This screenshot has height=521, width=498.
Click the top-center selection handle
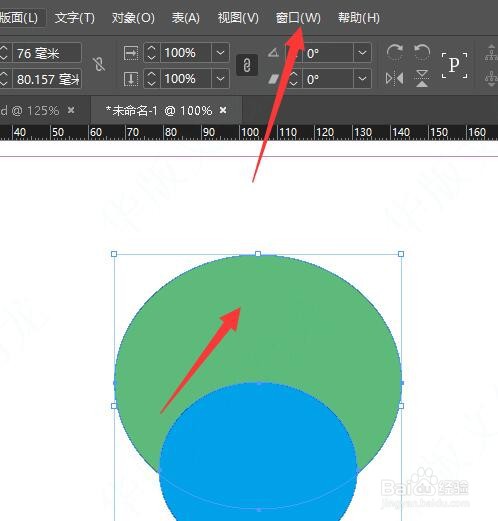click(258, 254)
